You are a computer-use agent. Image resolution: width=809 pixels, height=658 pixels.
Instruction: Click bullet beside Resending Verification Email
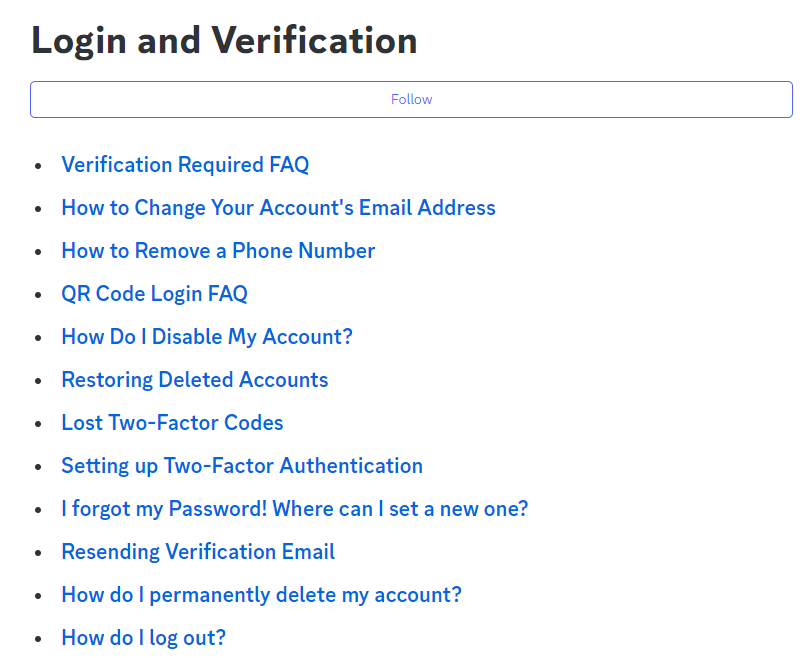coord(38,553)
